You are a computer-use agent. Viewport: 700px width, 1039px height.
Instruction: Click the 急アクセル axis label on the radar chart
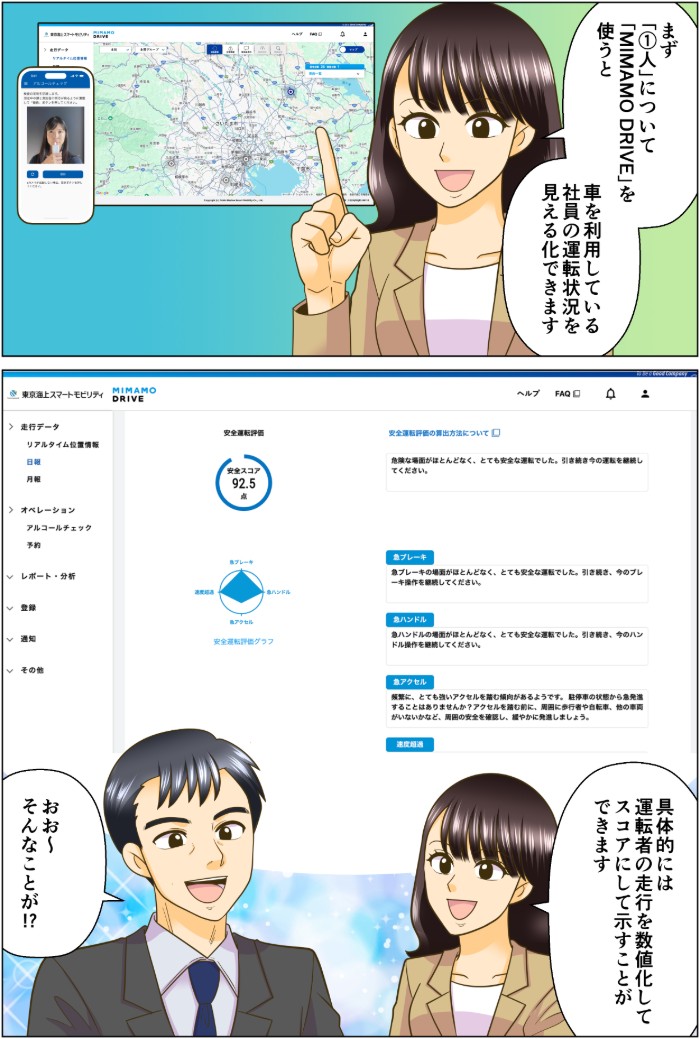(x=241, y=622)
